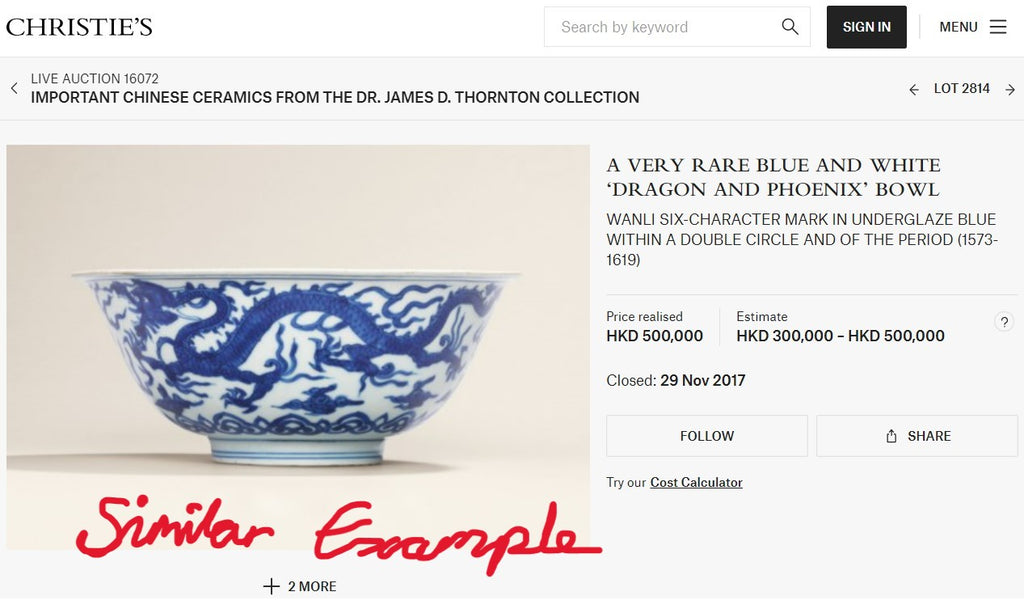Image resolution: width=1024 pixels, height=613 pixels.
Task: Open the hamburger menu icon
Action: point(997,27)
